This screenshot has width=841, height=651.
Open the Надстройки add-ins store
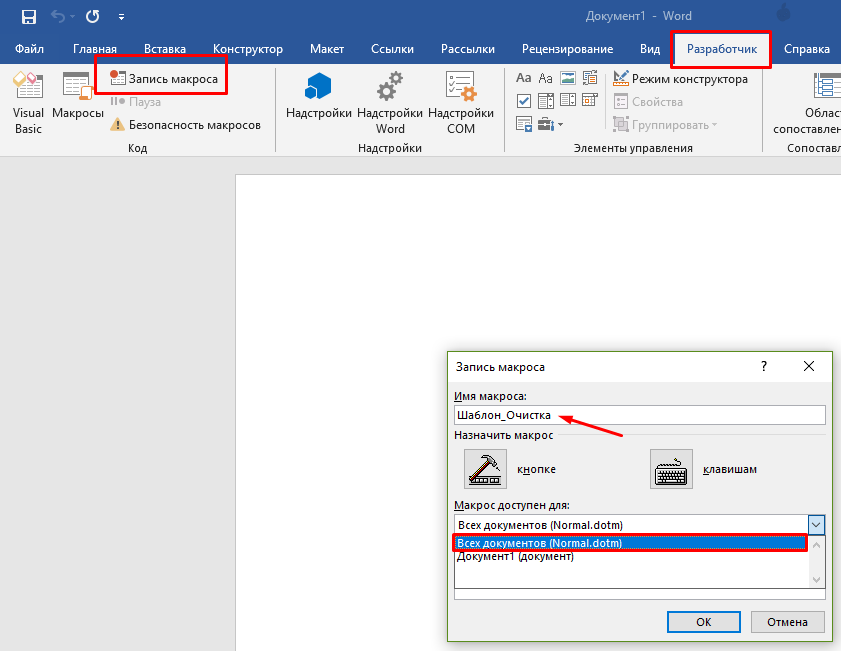point(318,102)
